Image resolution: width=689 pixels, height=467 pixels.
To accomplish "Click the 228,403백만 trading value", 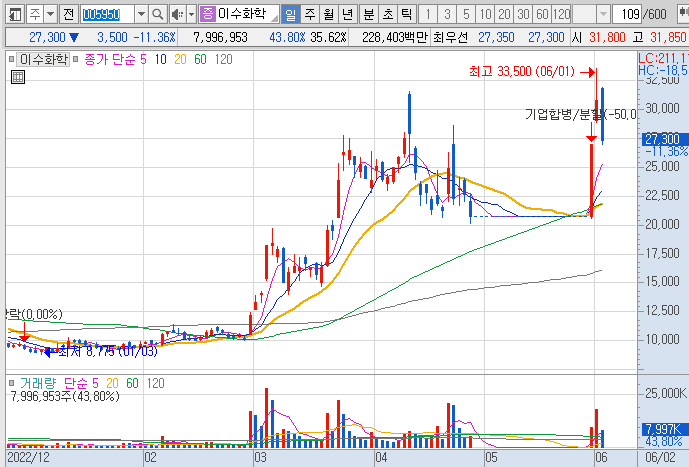I will coord(395,37).
